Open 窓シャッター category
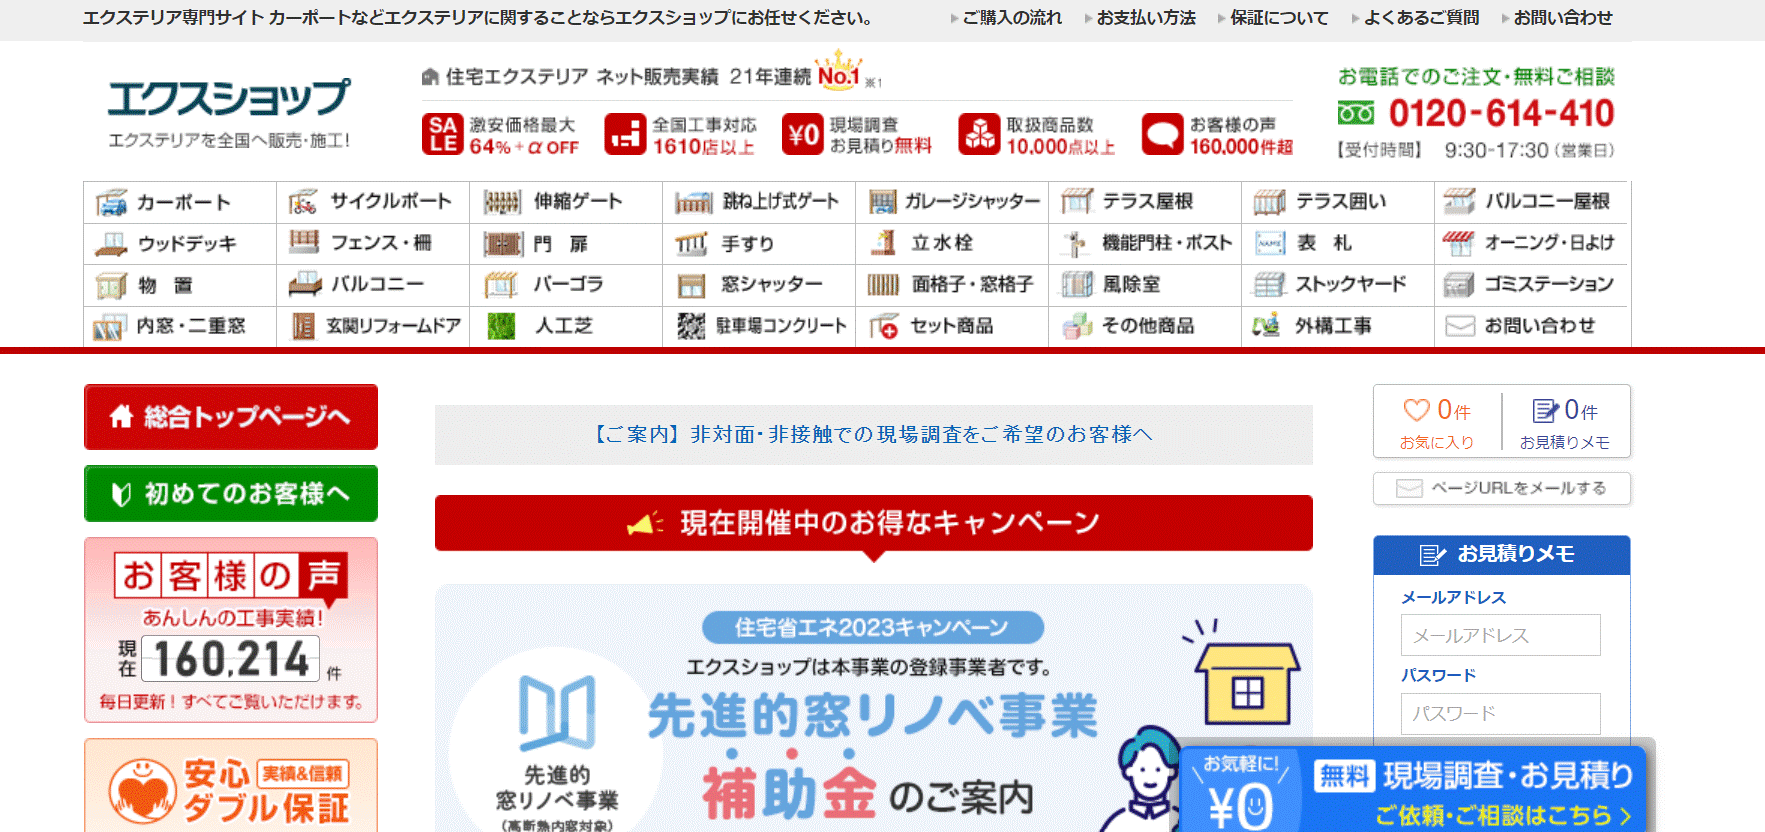Screen dimensions: 1765x832 [759, 284]
